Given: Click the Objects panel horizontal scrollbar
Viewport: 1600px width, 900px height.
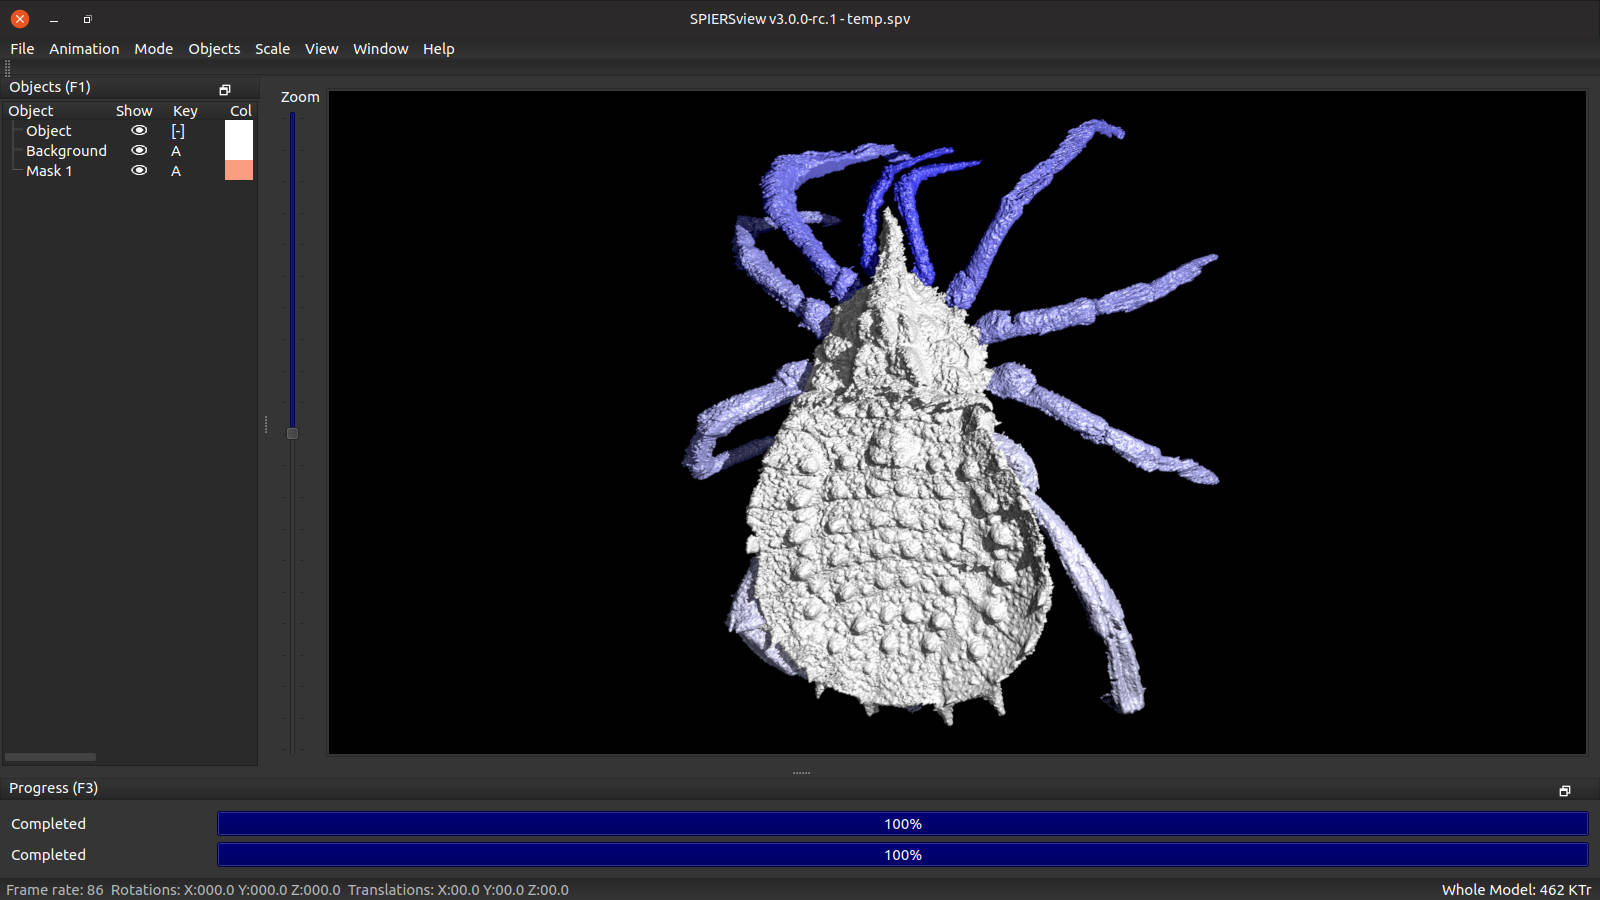Looking at the screenshot, I should click(50, 757).
